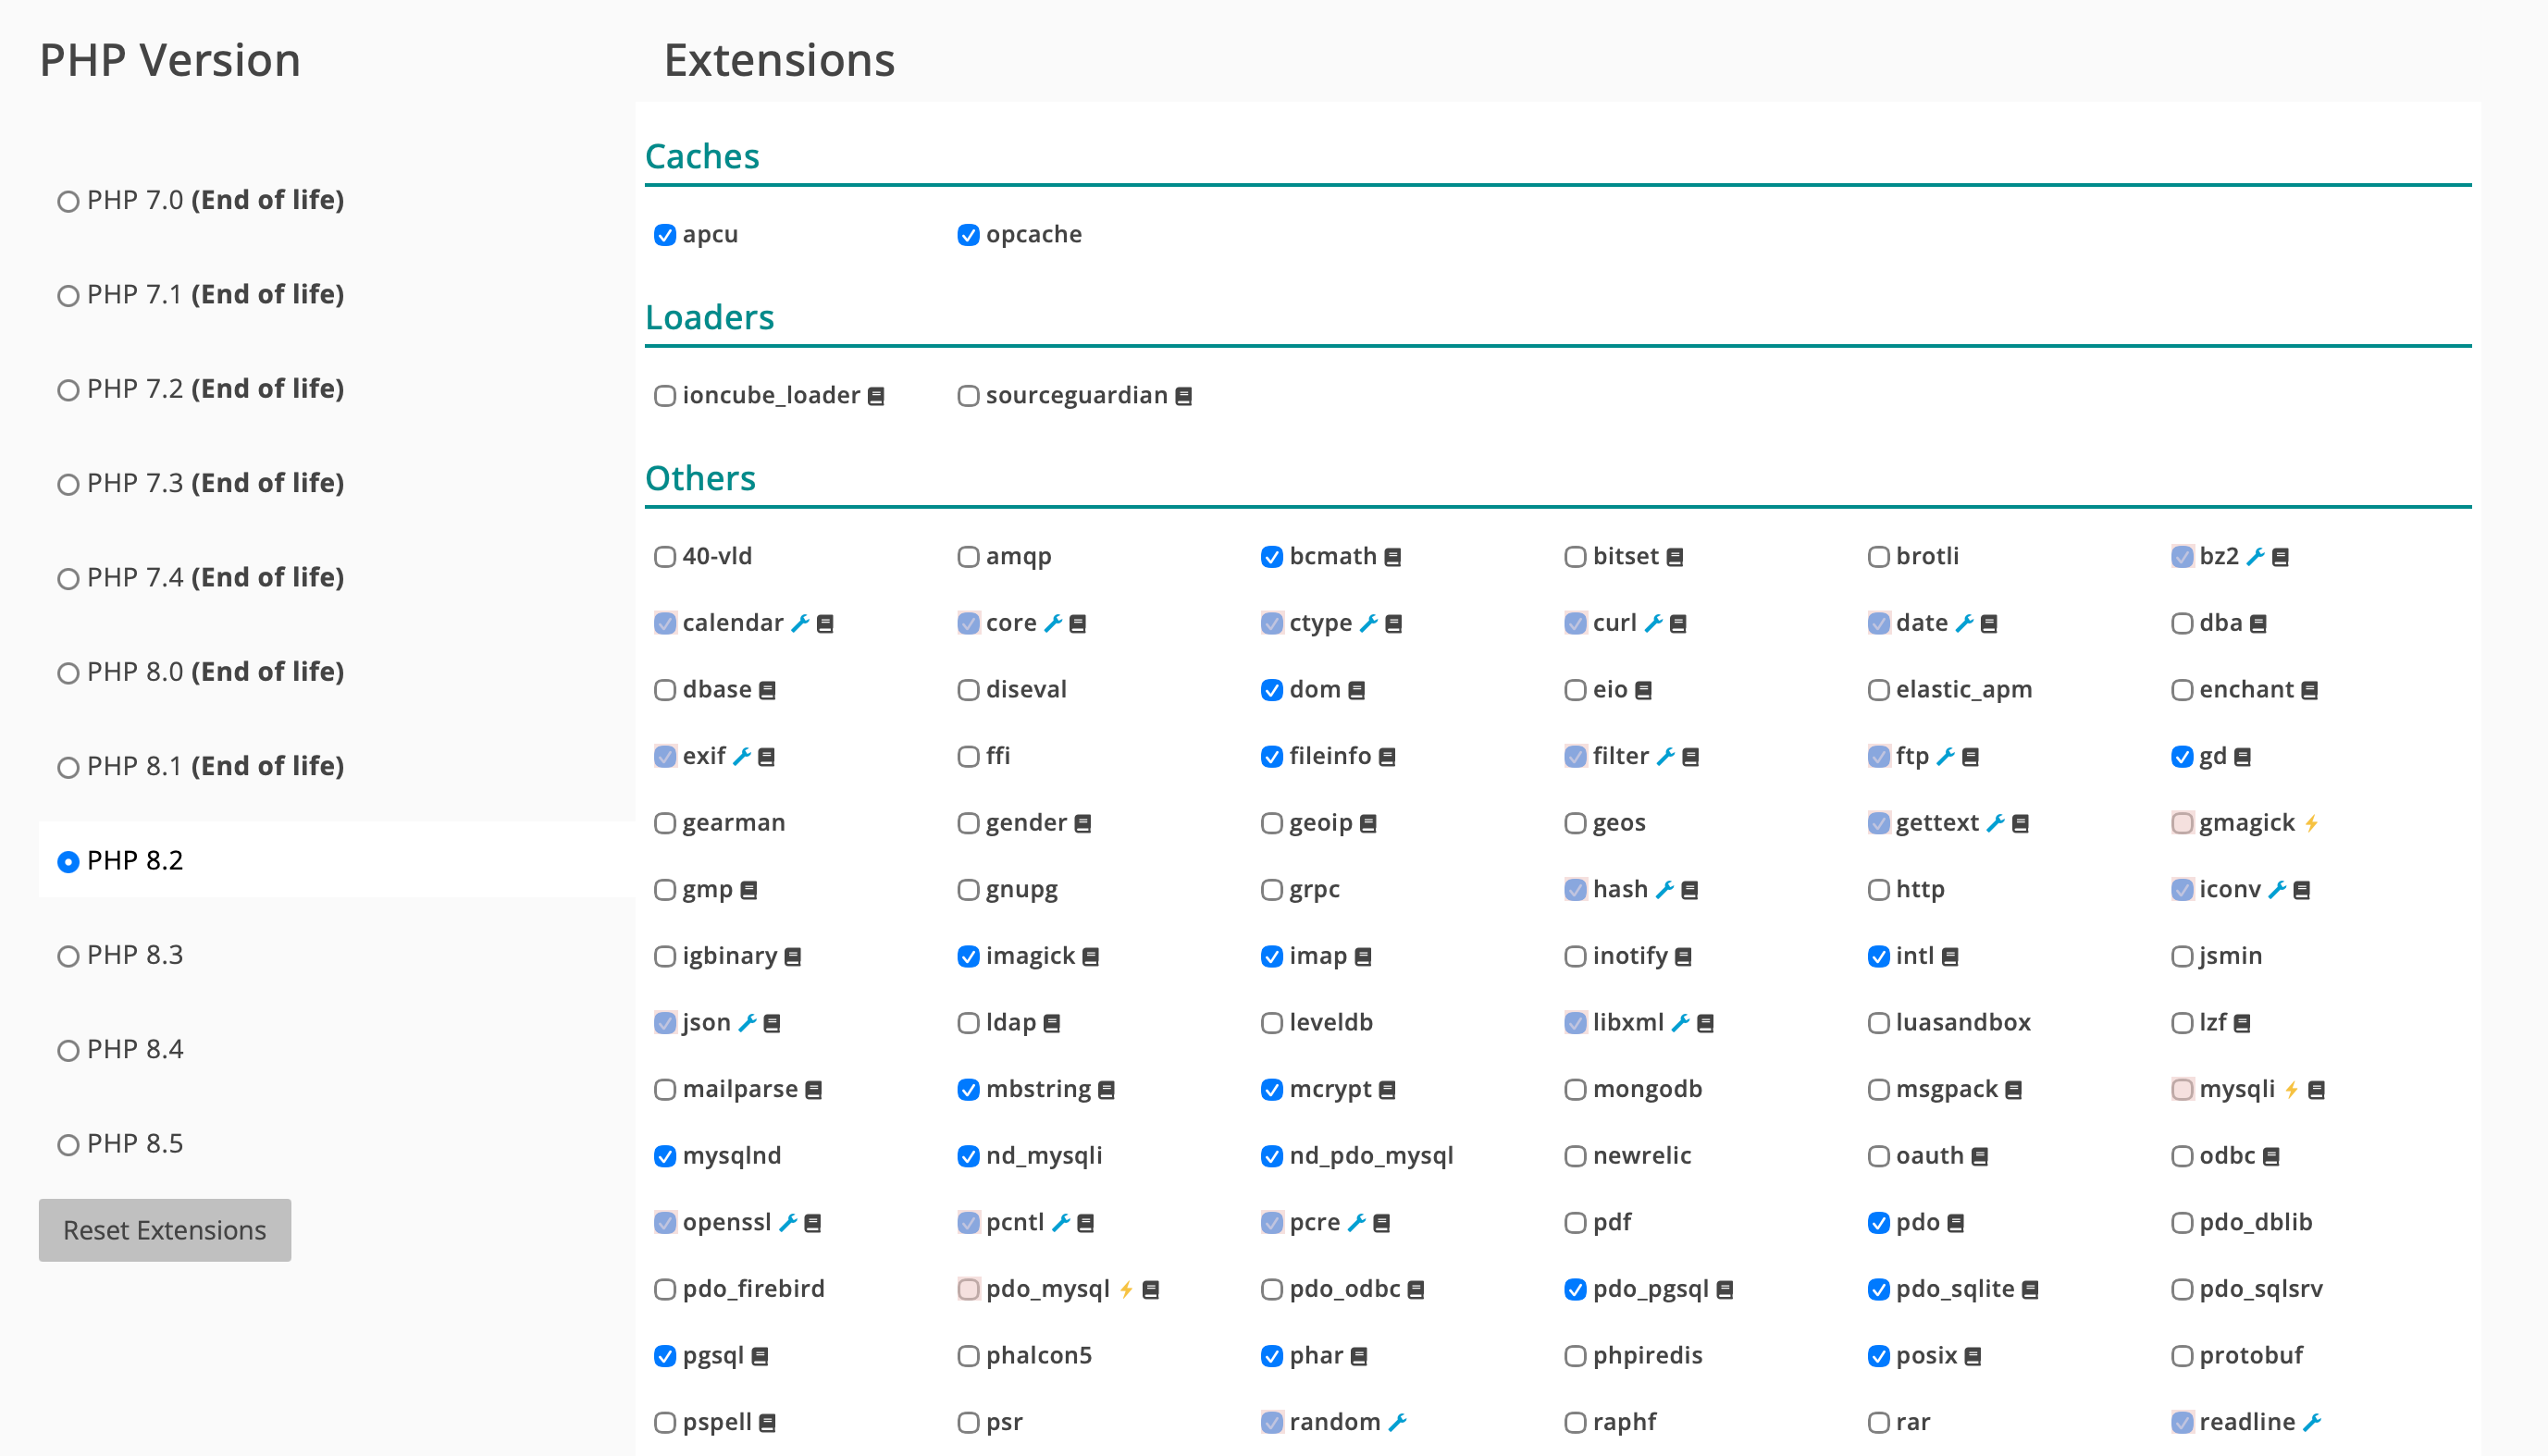Viewport: 2548px width, 1456px height.
Task: Enable the ldap extension checkbox
Action: [x=968, y=1024]
